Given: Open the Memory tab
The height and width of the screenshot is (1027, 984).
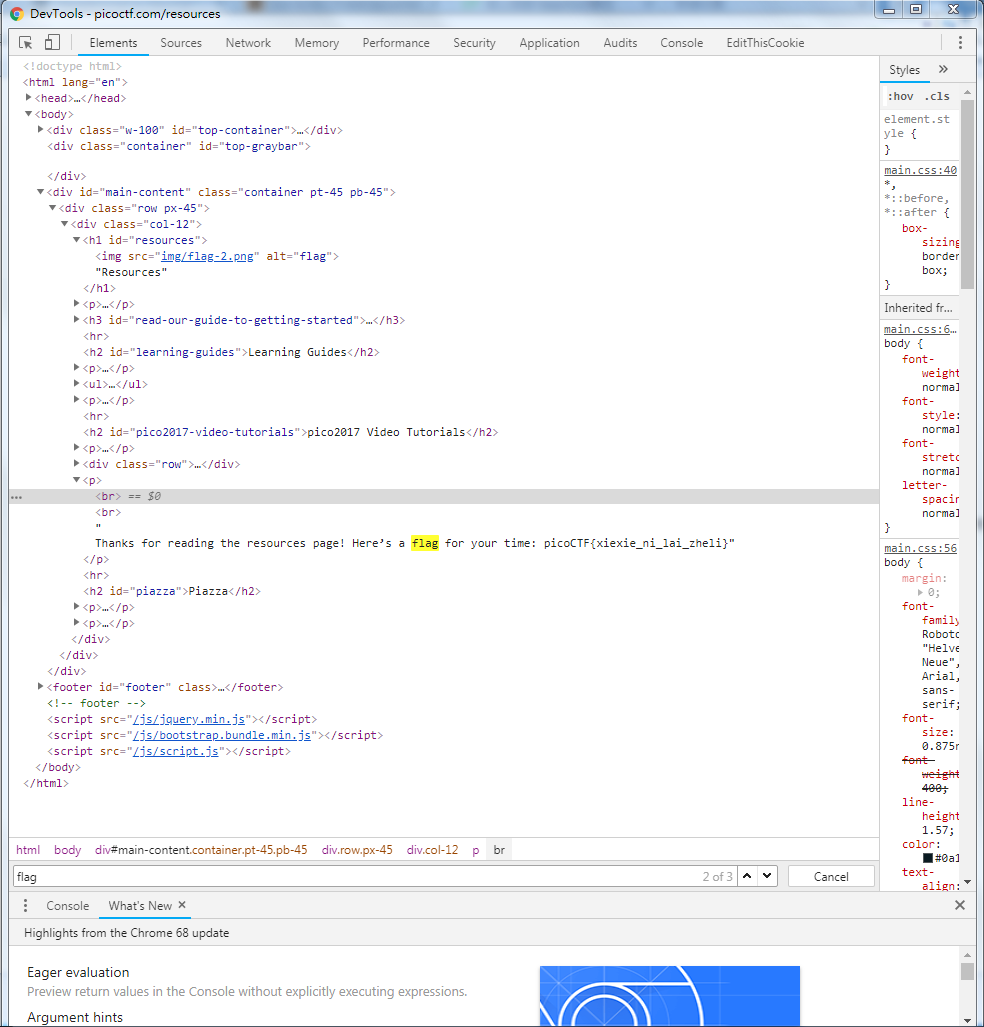Looking at the screenshot, I should (316, 43).
